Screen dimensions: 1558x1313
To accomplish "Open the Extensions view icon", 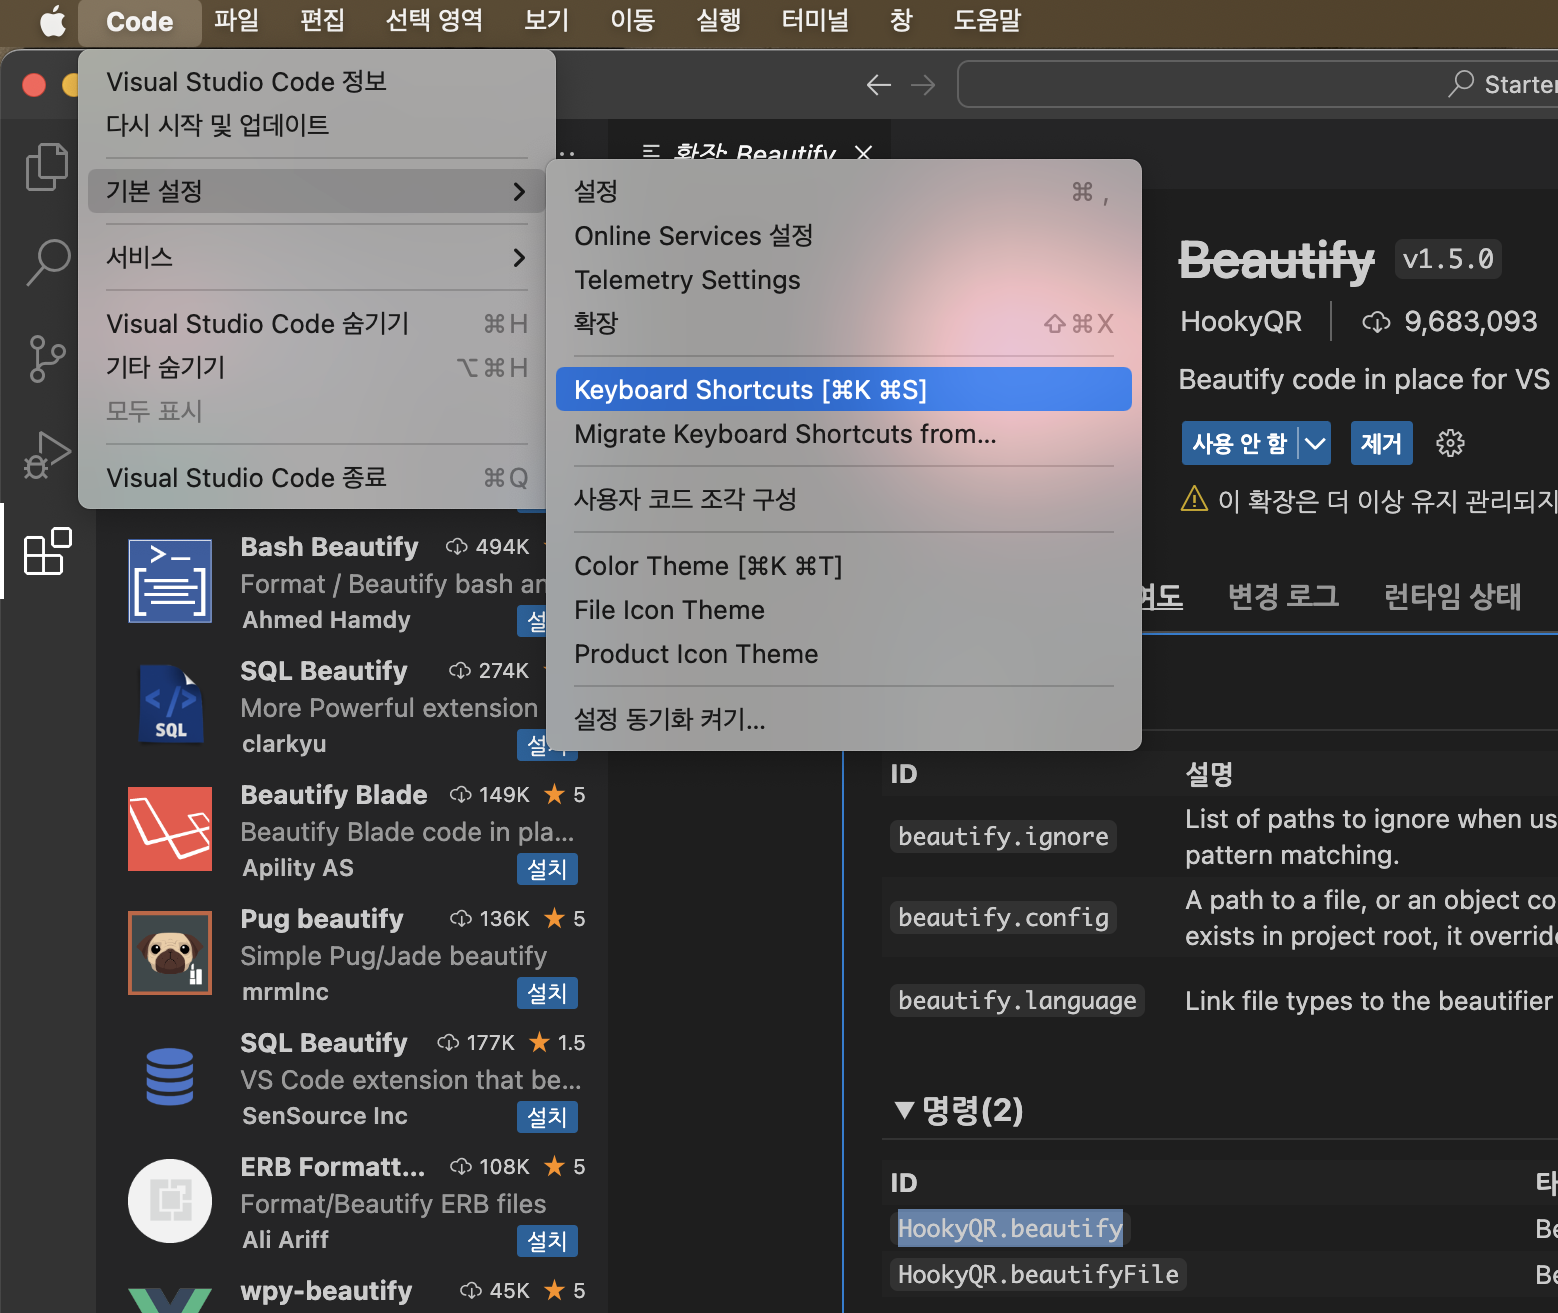I will pyautogui.click(x=47, y=551).
